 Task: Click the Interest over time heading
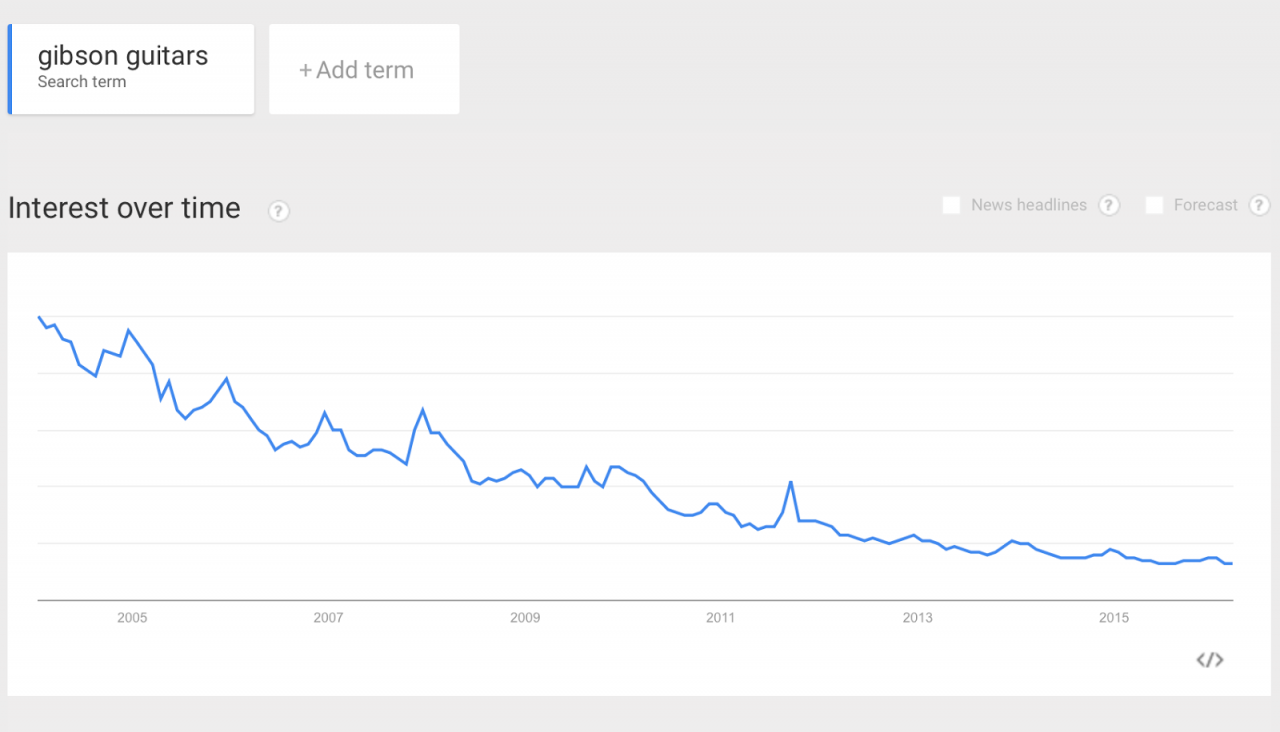[124, 208]
